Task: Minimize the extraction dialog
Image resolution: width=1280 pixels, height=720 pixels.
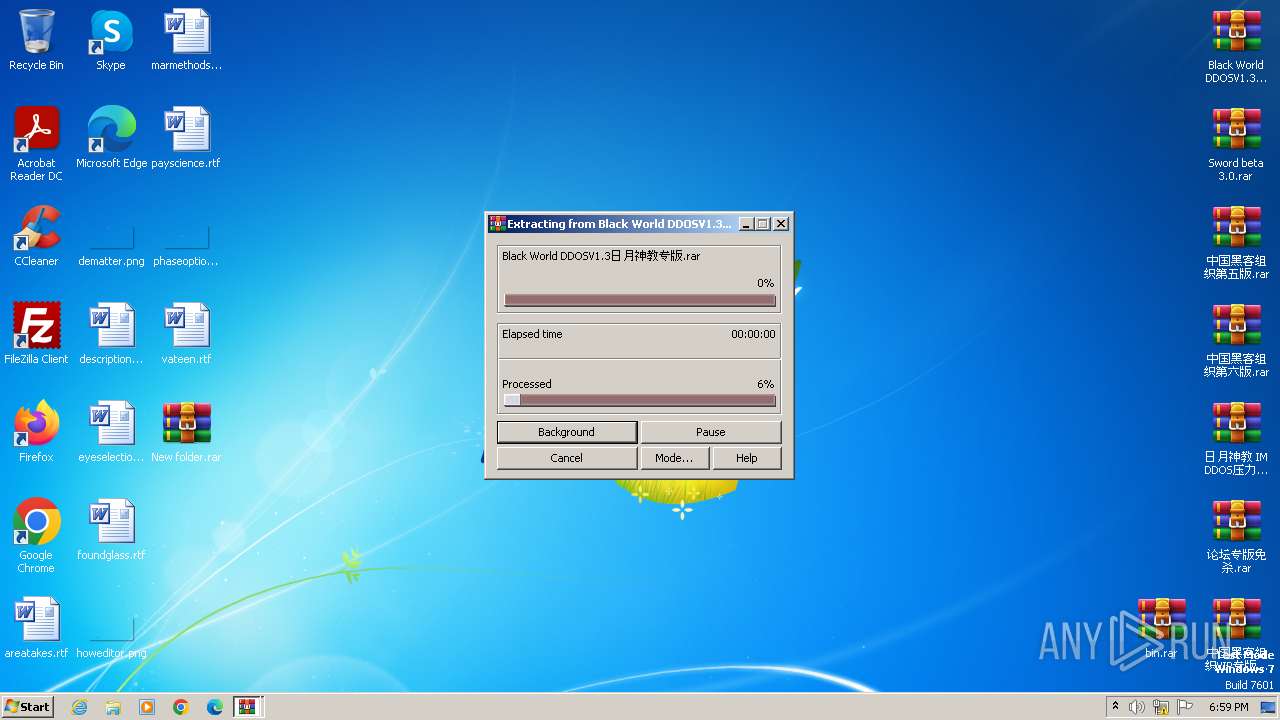Action: pyautogui.click(x=745, y=224)
